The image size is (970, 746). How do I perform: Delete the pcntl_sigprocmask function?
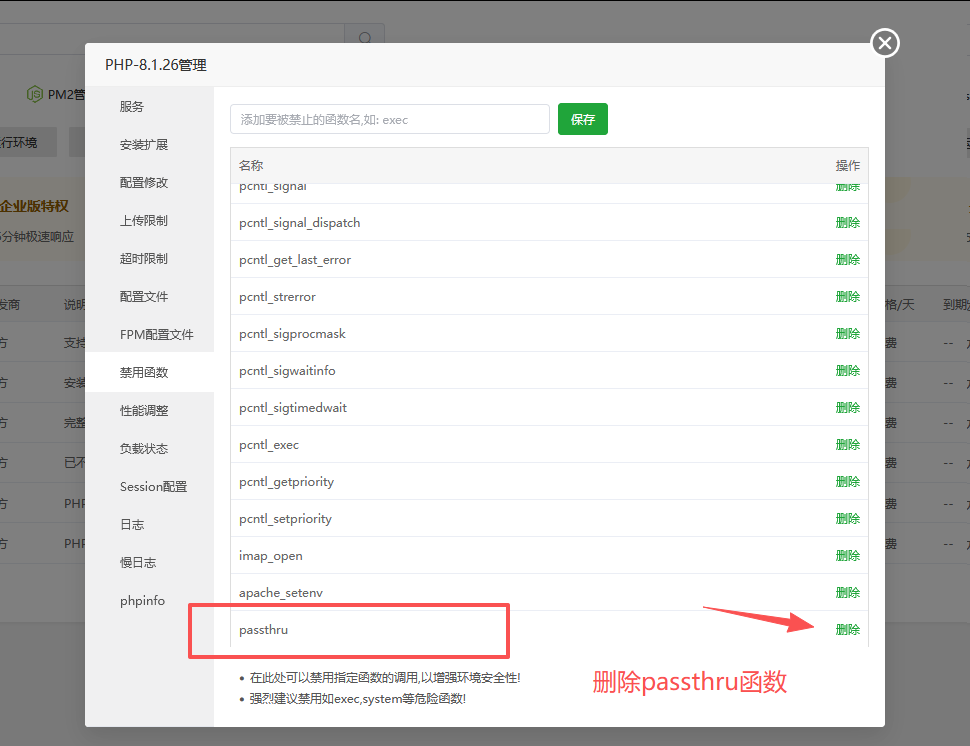[x=848, y=333]
